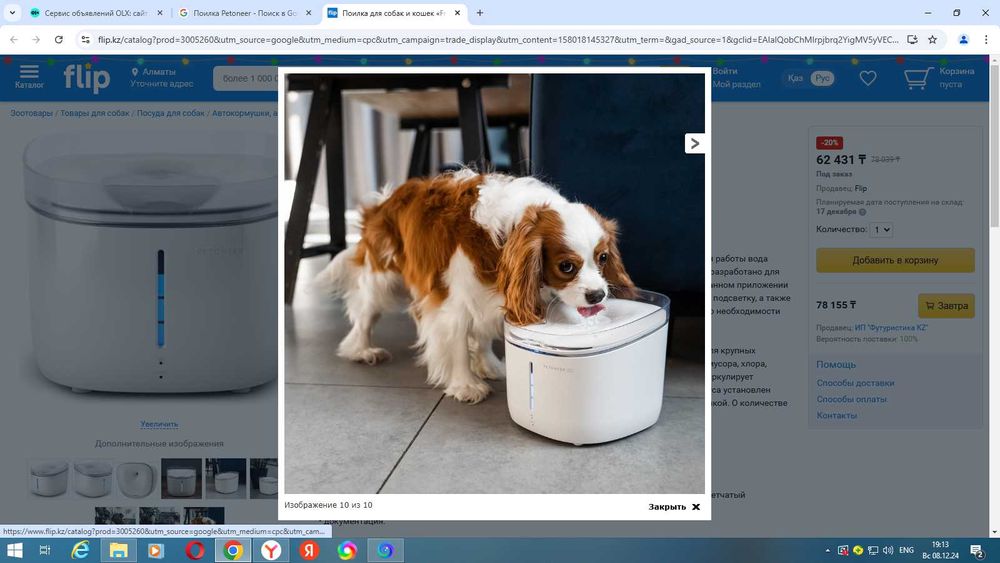Image resolution: width=1000 pixels, height=563 pixels.
Task: Open the Посуда для собак breadcrumb
Action: (x=170, y=113)
